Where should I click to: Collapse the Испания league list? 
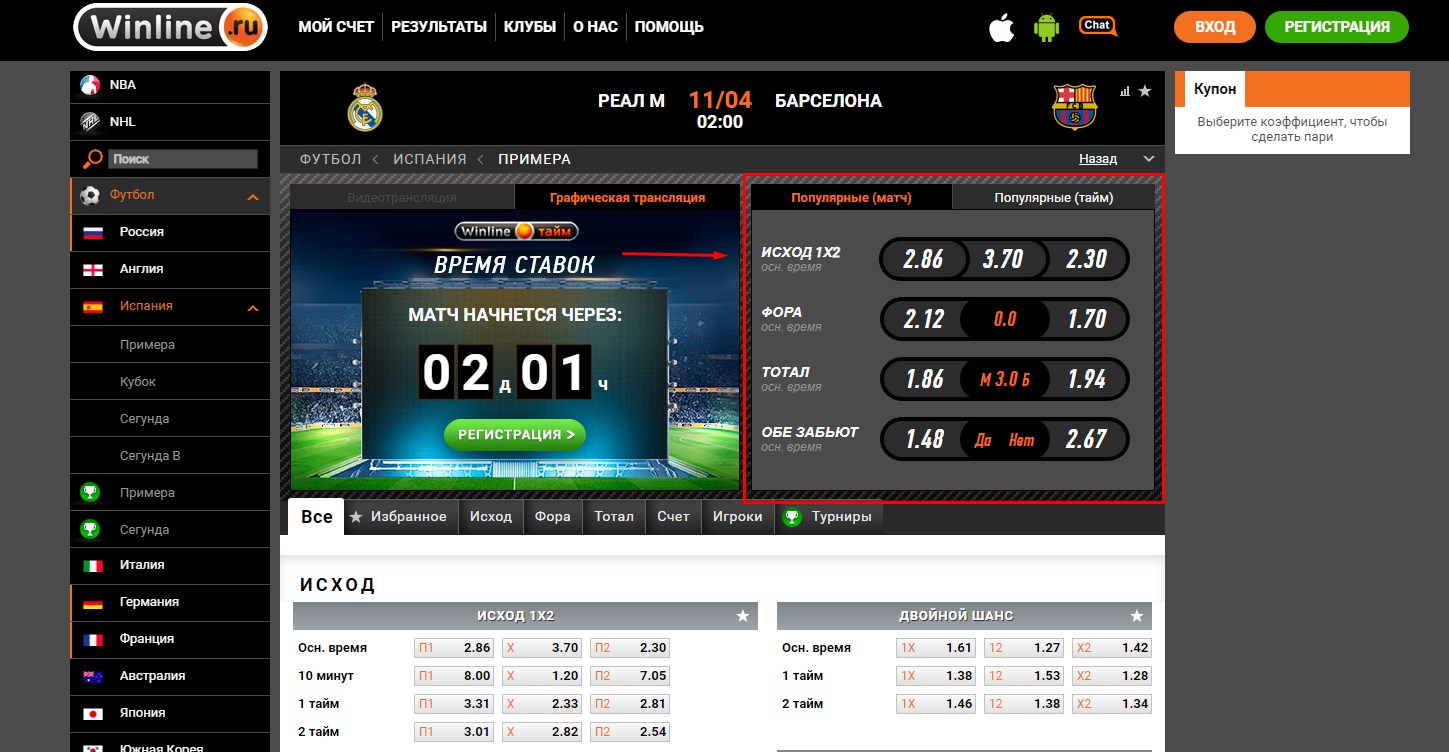(253, 308)
